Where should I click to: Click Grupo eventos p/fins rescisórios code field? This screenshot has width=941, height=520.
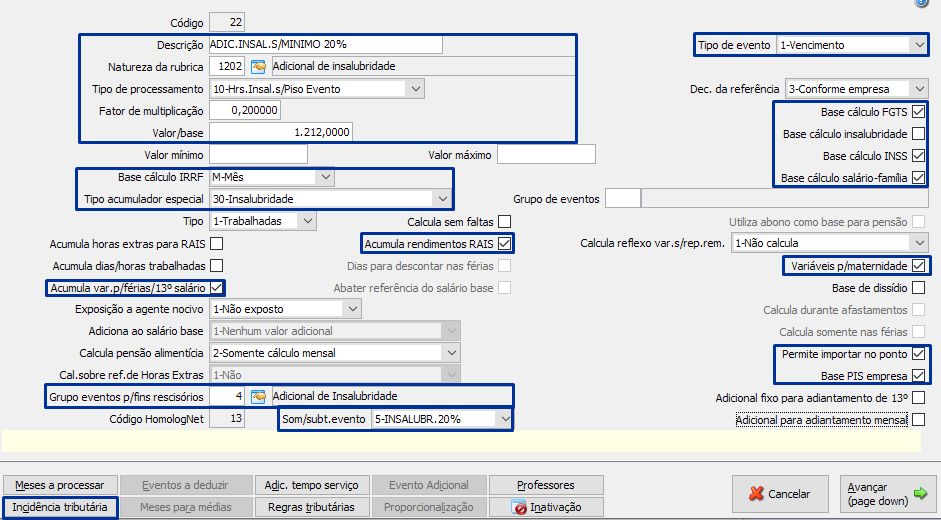[x=227, y=396]
